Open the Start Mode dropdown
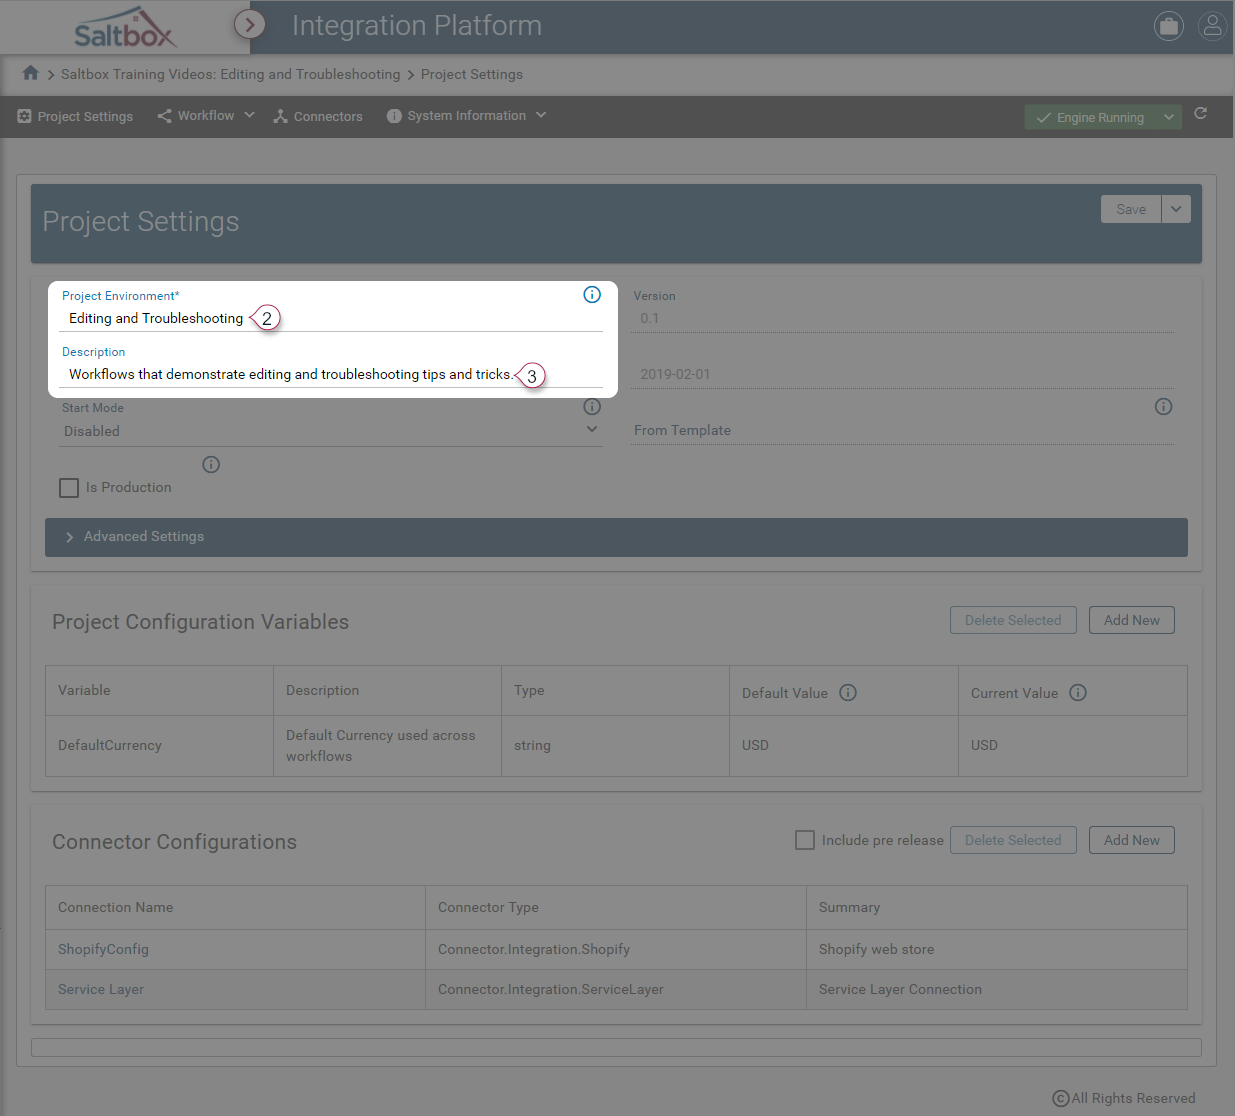Screen dimensions: 1235x1116 point(330,431)
